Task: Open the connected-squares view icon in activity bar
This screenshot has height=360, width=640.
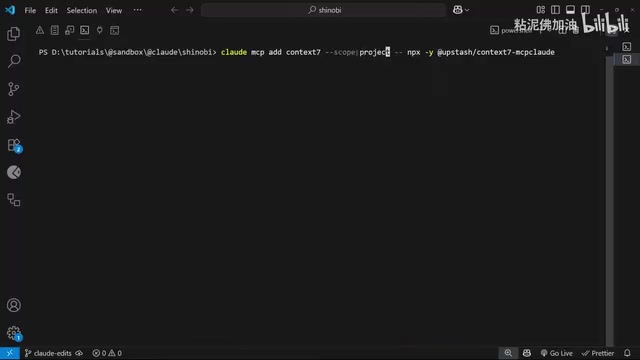Action: pyautogui.click(x=13, y=200)
